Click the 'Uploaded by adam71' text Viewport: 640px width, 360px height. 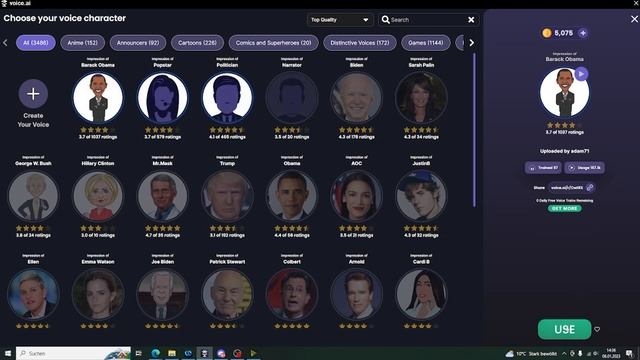pyautogui.click(x=564, y=151)
